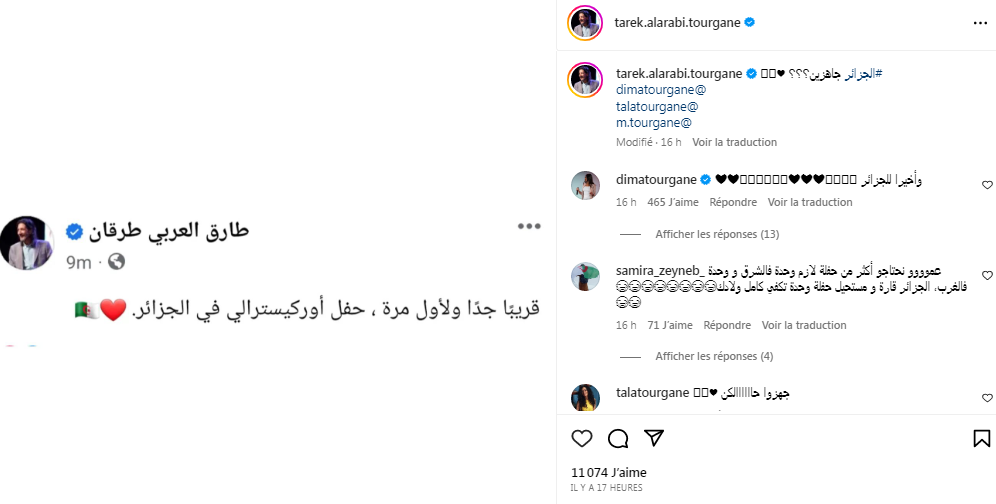
Task: View the 11 074 J'aime likes list
Action: click(x=607, y=471)
